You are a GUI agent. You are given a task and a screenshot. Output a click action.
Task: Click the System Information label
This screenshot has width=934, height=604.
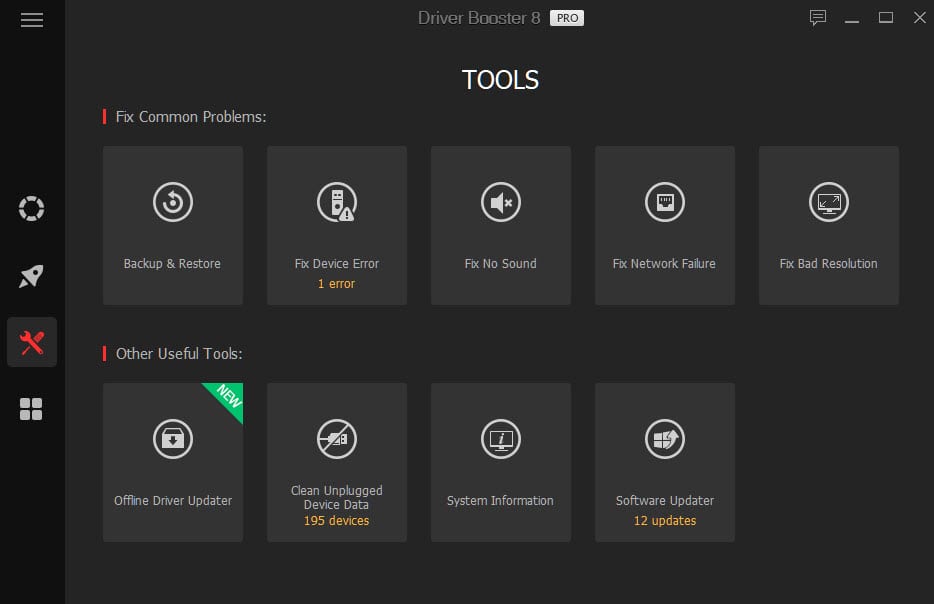click(x=500, y=500)
